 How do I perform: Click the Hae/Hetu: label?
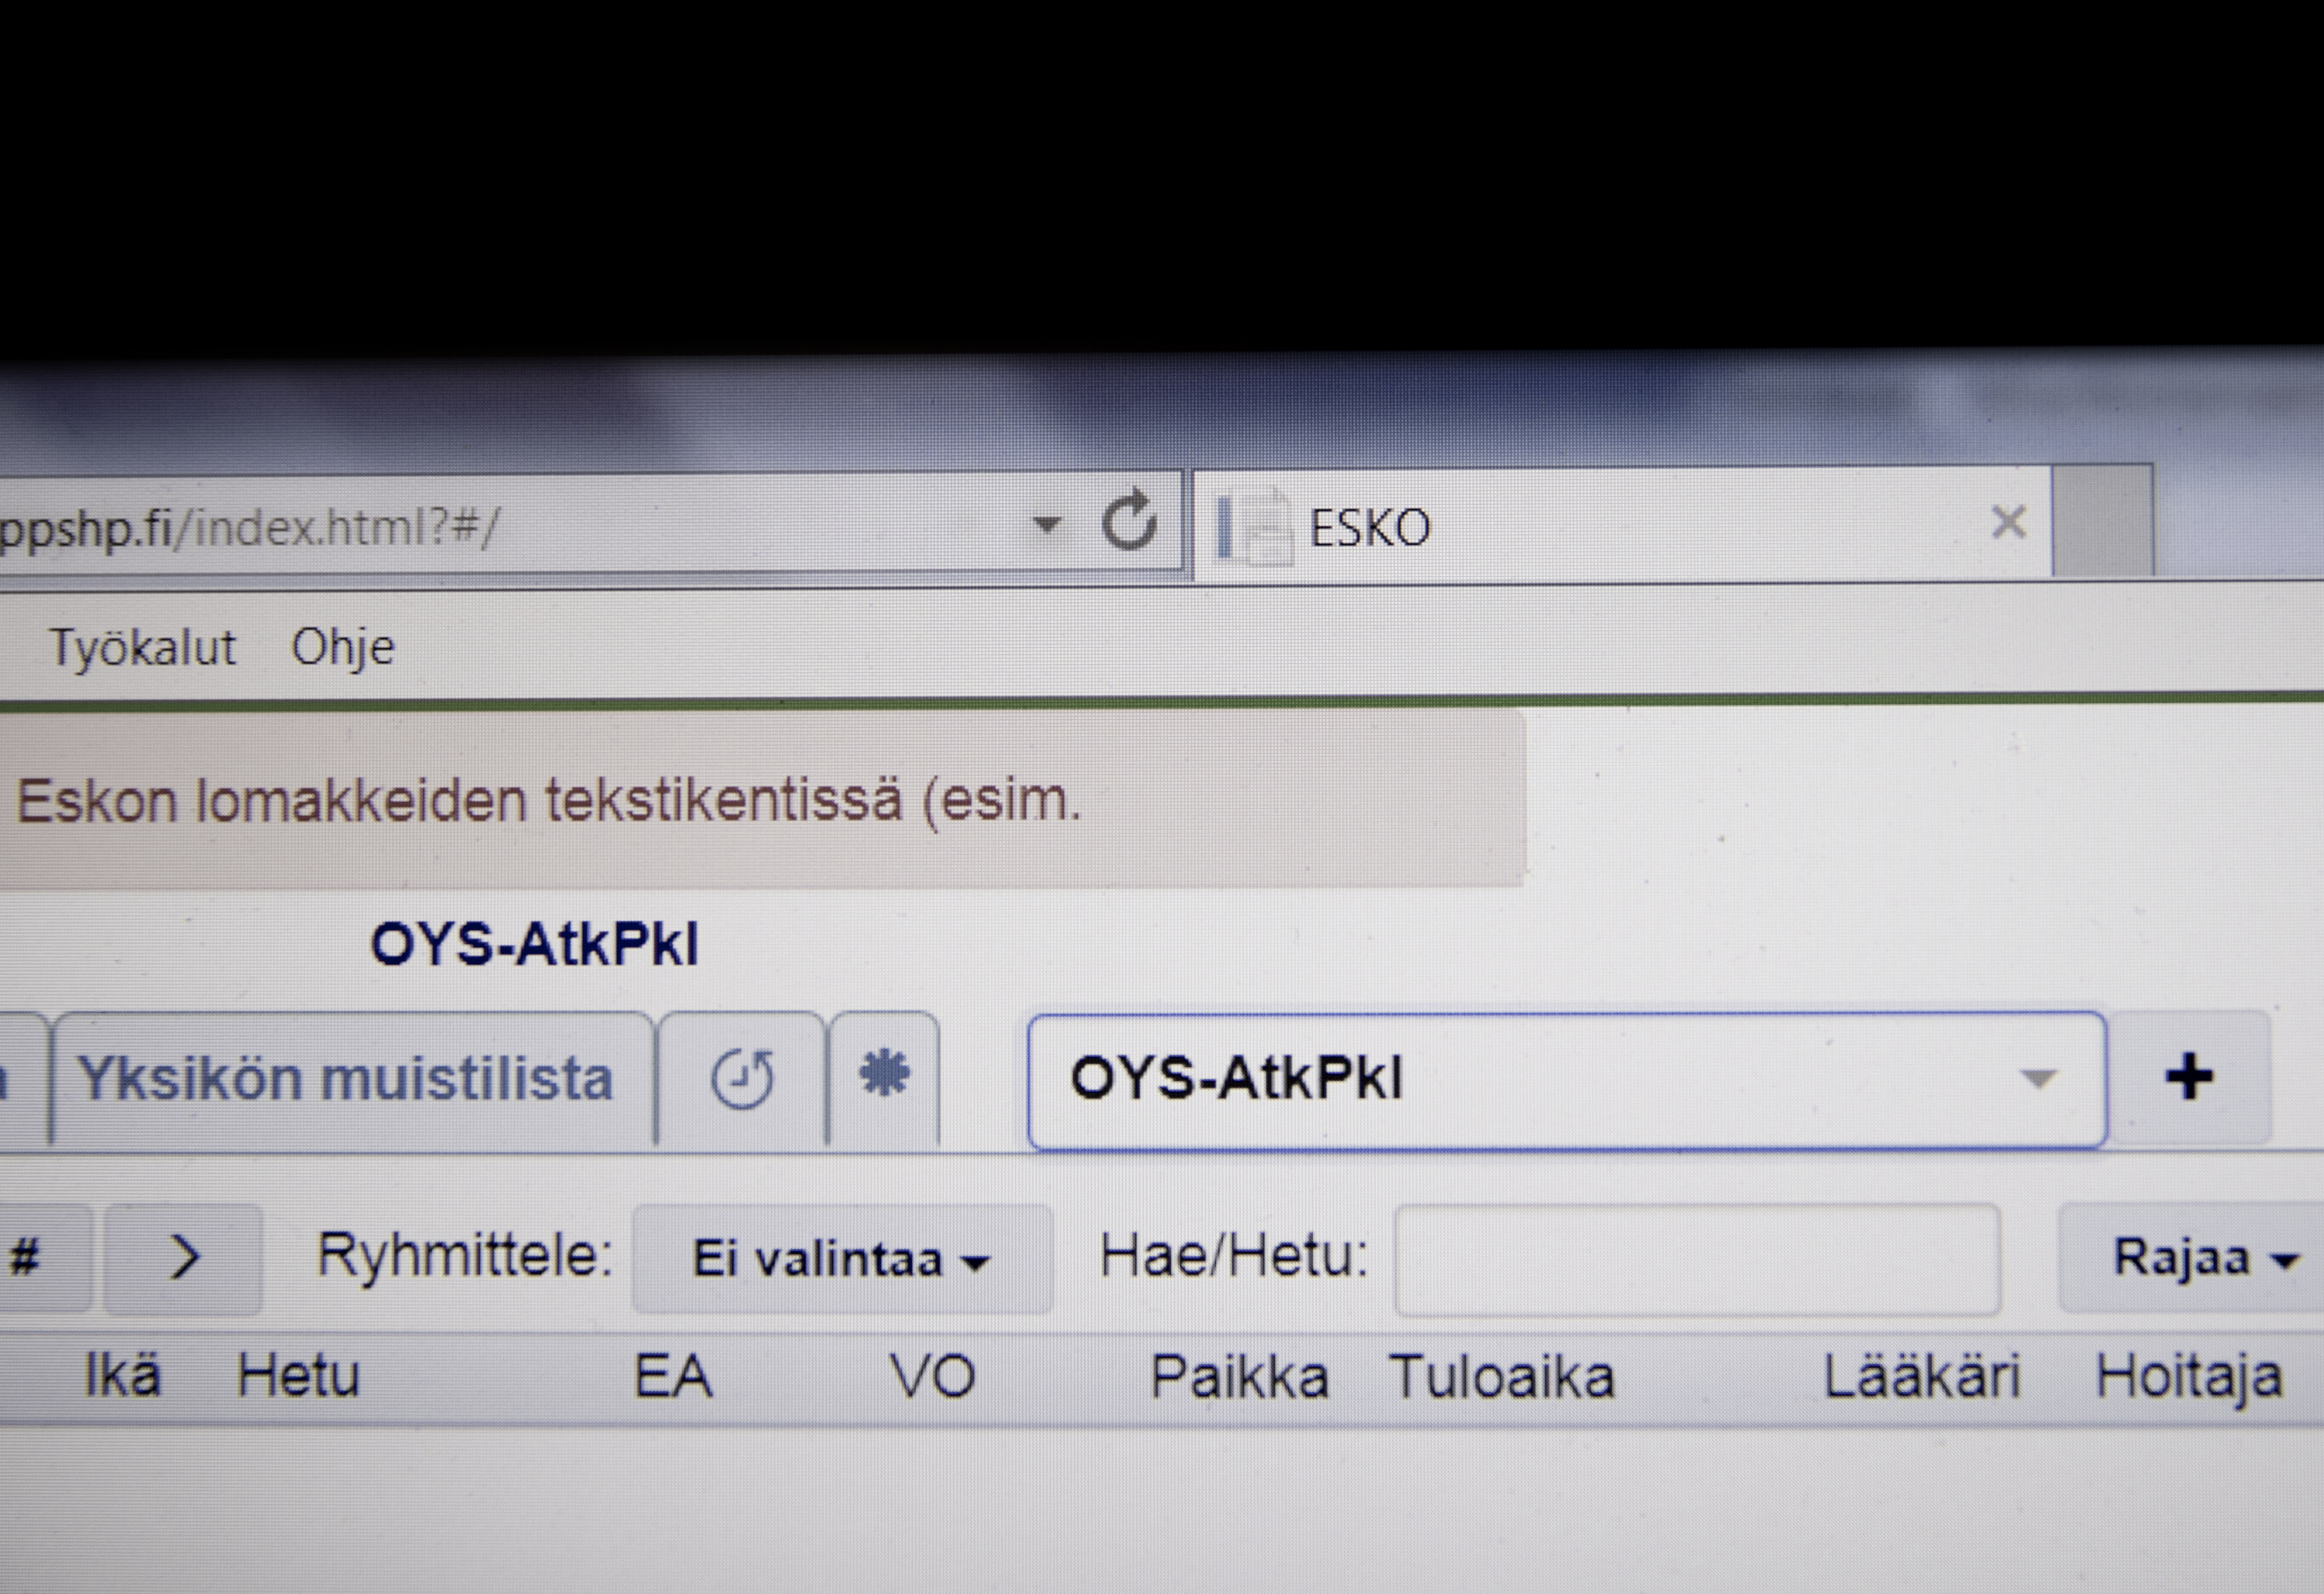(1234, 1256)
